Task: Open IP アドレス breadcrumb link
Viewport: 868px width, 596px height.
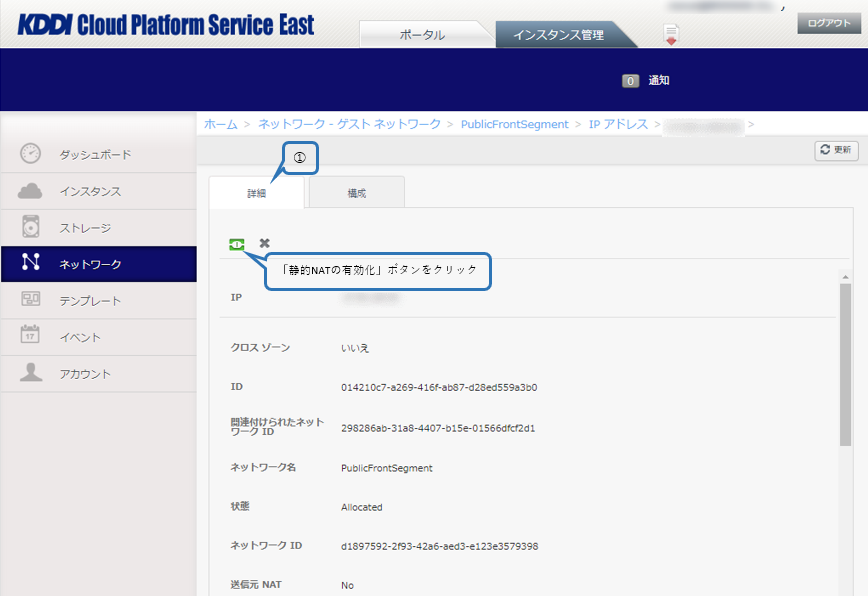Action: [x=618, y=125]
